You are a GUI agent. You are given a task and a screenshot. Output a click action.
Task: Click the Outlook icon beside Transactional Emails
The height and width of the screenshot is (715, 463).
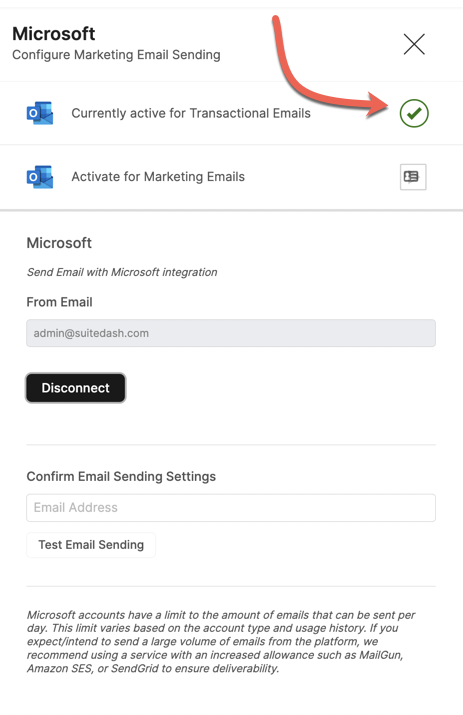point(40,113)
